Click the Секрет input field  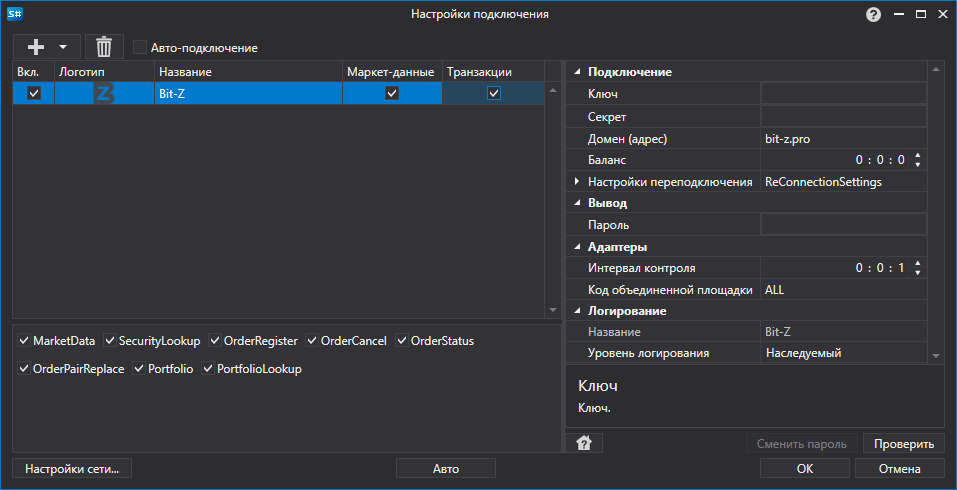(x=843, y=116)
